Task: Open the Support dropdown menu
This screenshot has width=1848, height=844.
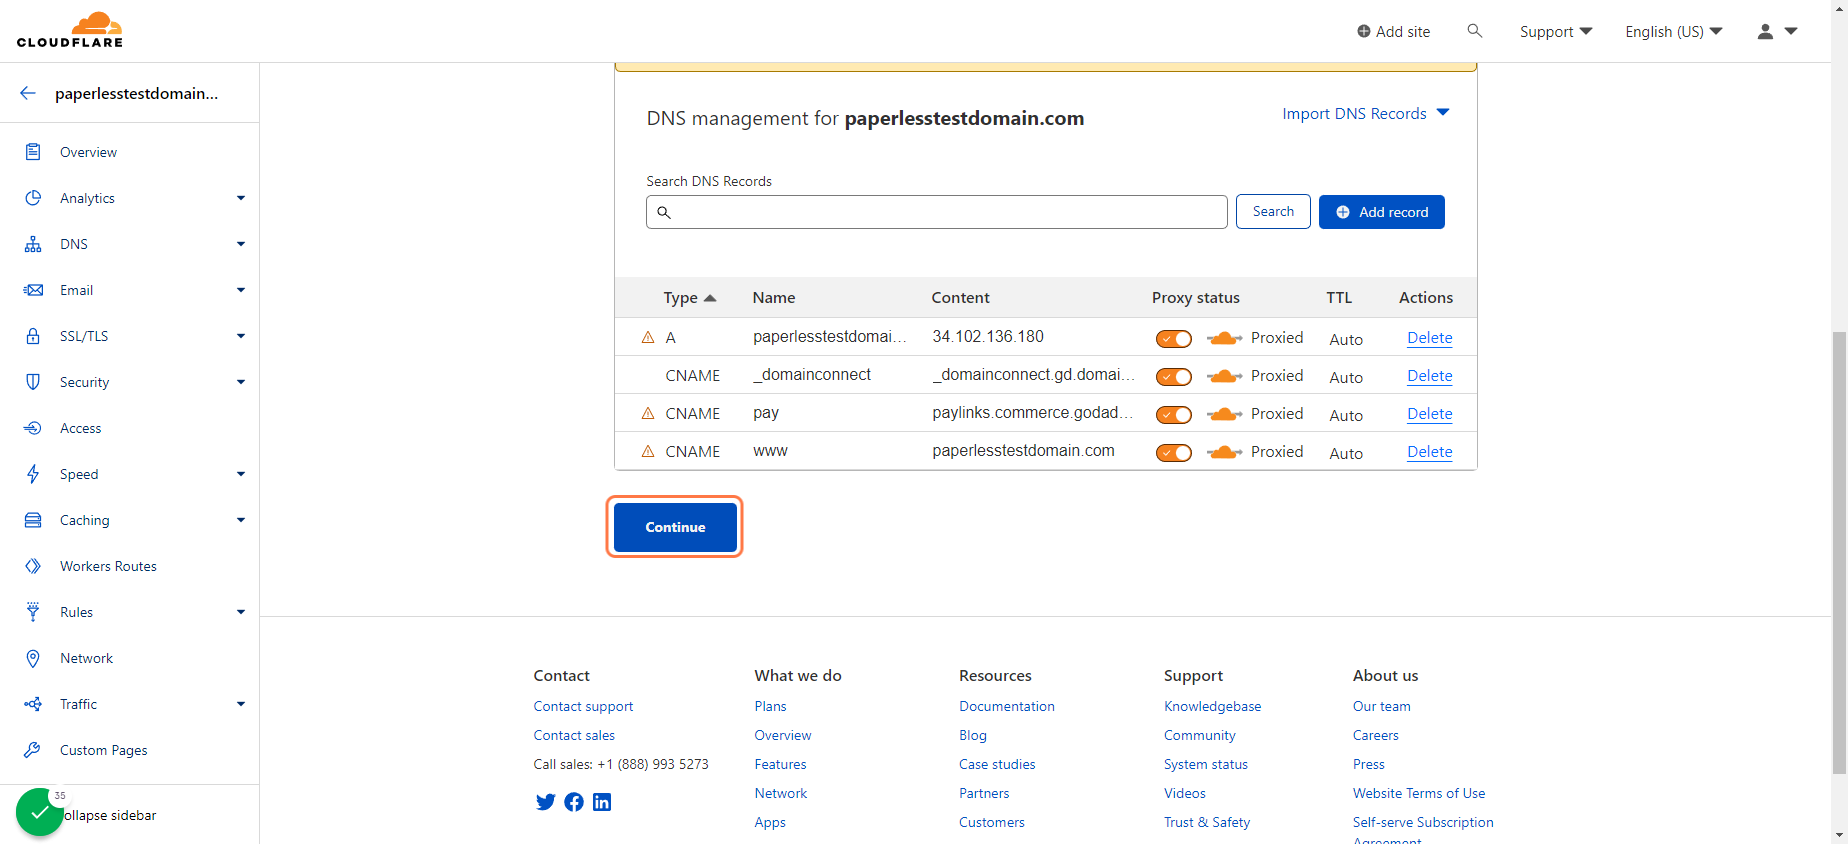Action: click(x=1556, y=32)
